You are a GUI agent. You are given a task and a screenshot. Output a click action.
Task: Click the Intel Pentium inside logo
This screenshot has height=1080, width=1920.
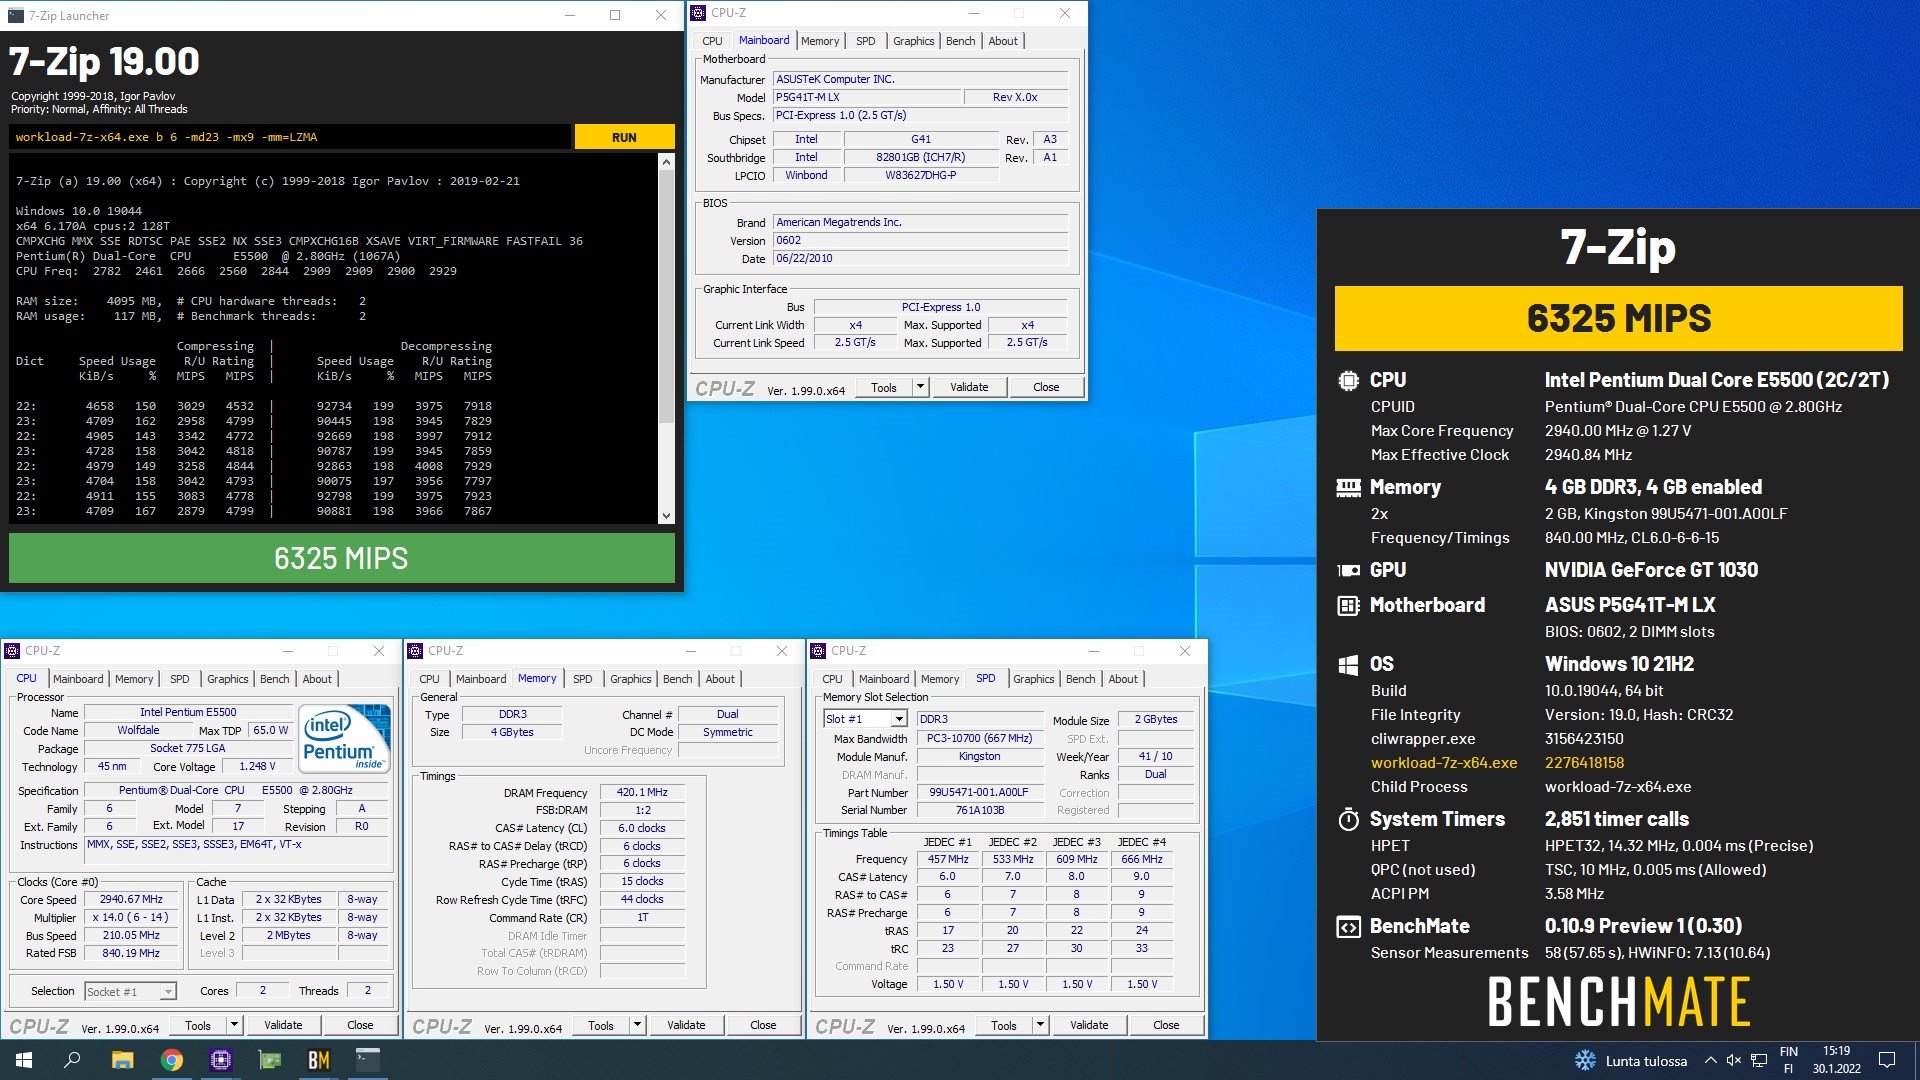[x=345, y=740]
